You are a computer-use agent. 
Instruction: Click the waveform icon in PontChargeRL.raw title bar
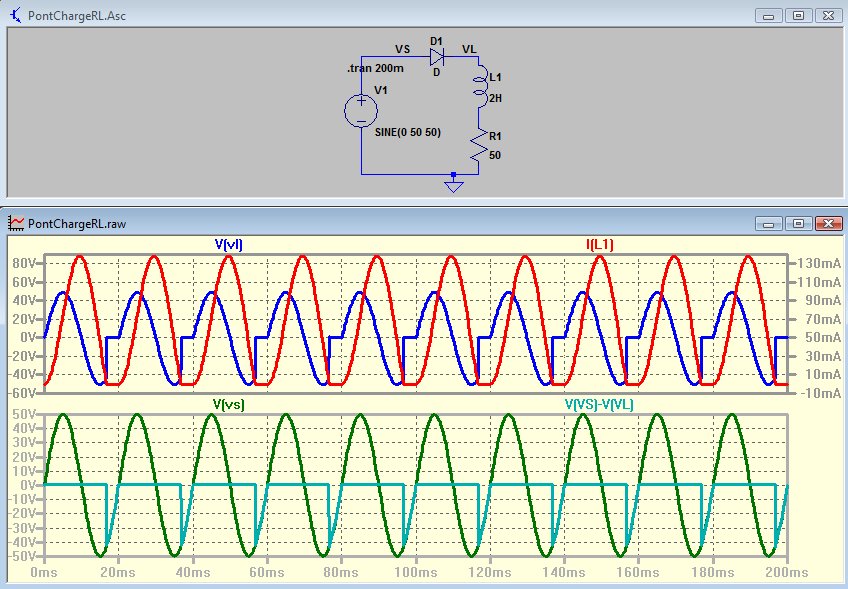(x=16, y=223)
